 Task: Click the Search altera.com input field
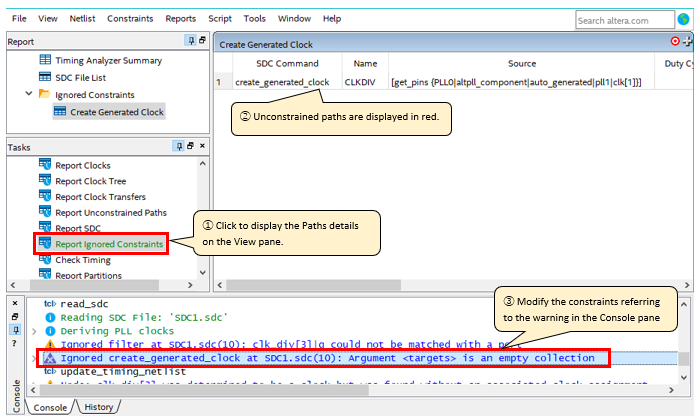click(624, 20)
